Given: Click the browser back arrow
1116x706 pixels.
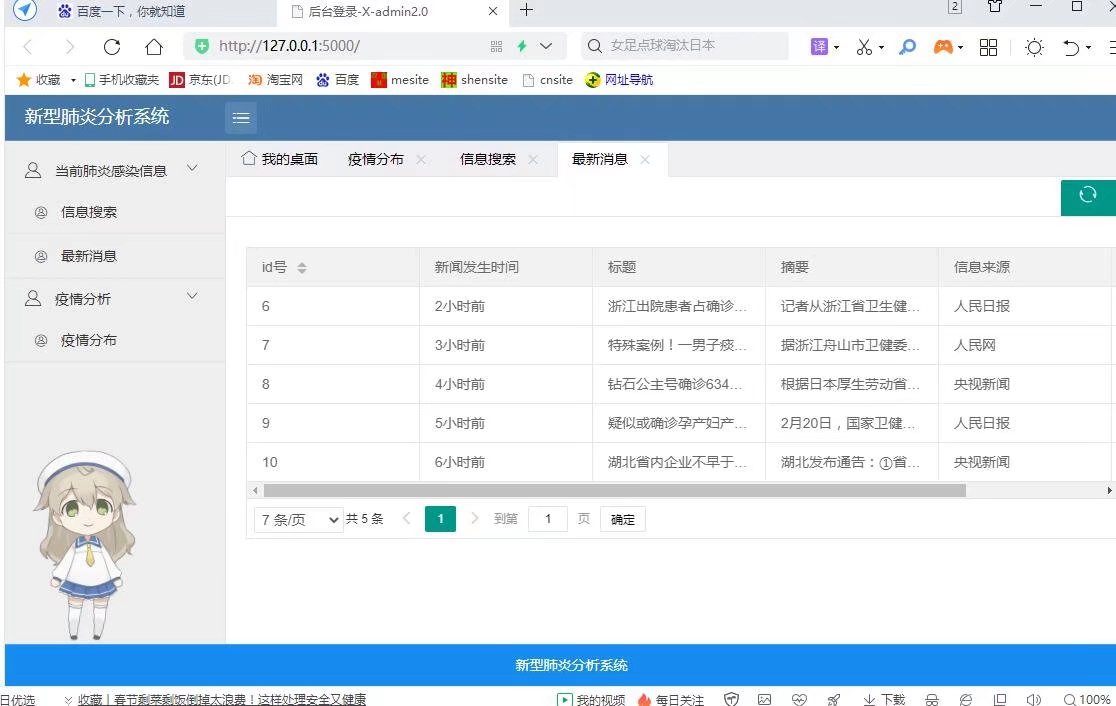Looking at the screenshot, I should point(28,47).
